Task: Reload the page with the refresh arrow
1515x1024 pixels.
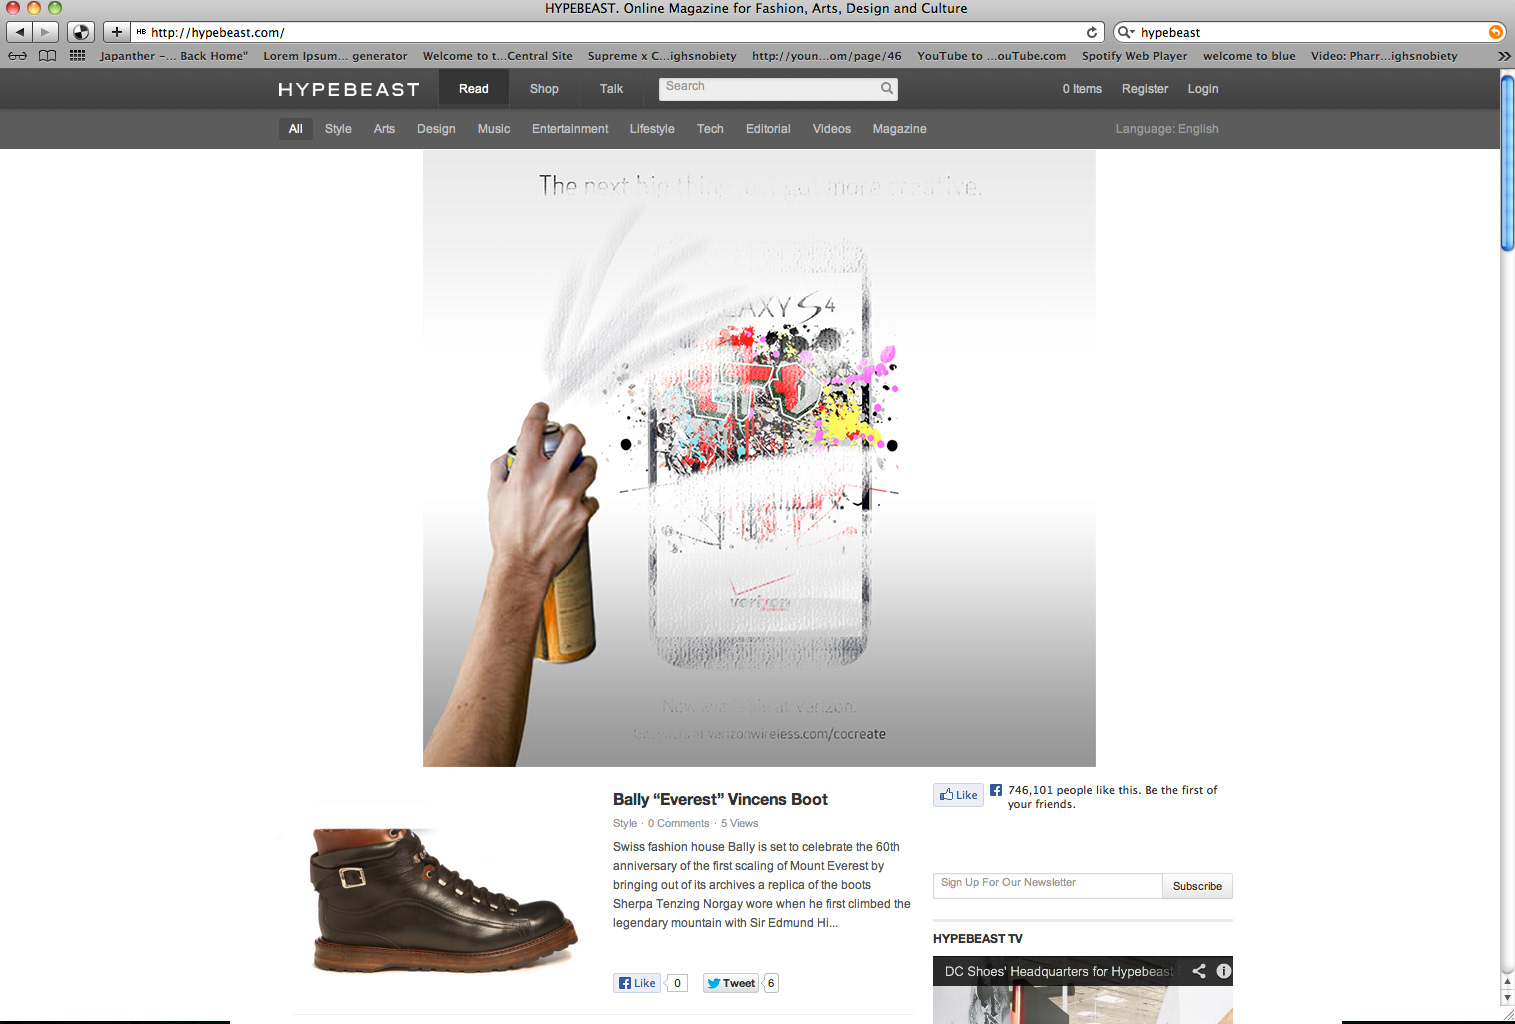Action: [1092, 32]
